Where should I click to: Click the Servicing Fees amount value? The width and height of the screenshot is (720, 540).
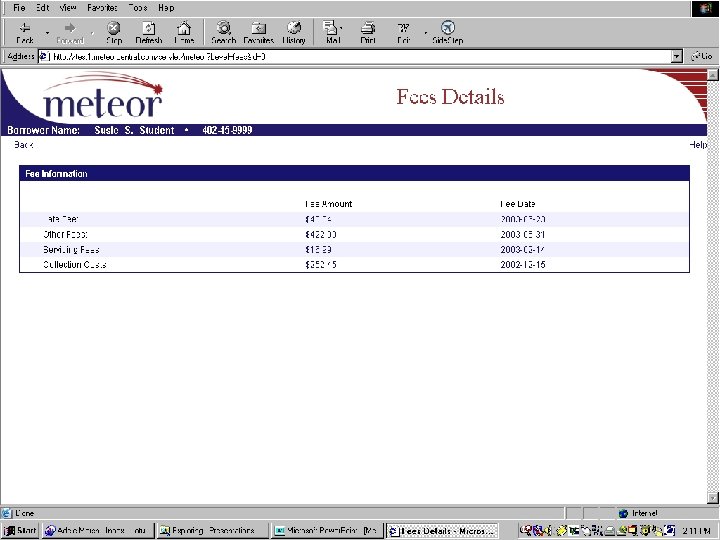coord(318,249)
